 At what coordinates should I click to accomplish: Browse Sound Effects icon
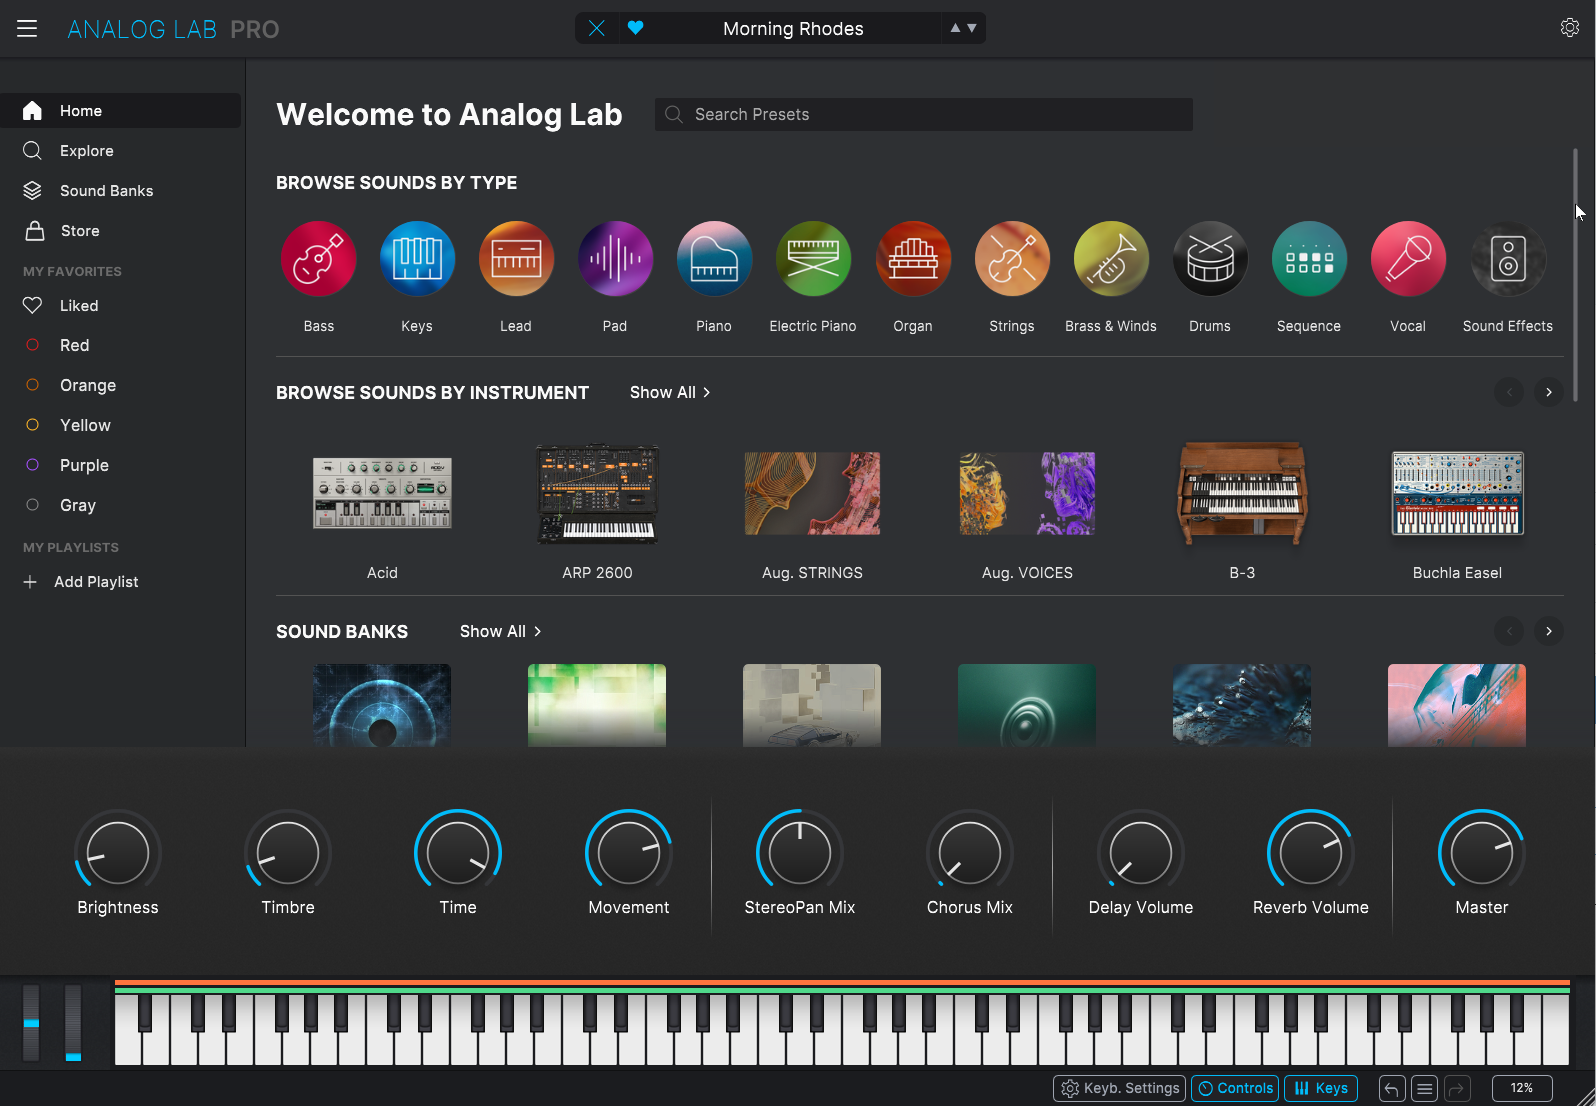click(x=1508, y=259)
